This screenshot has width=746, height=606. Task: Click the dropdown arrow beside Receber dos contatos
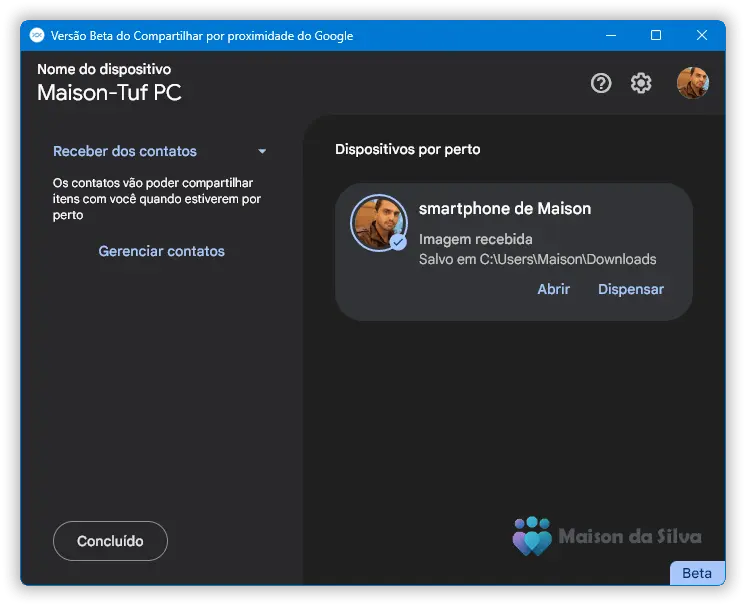coord(262,152)
